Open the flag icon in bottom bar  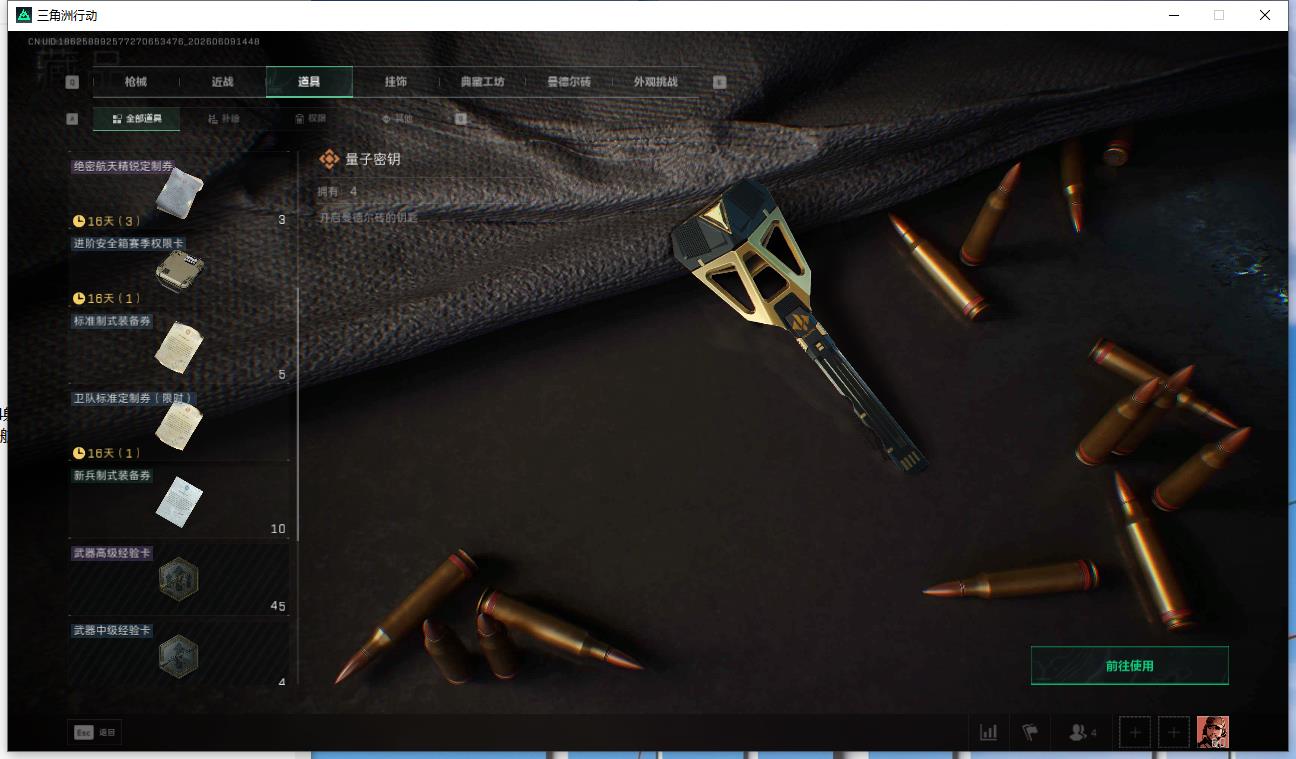[1030, 732]
